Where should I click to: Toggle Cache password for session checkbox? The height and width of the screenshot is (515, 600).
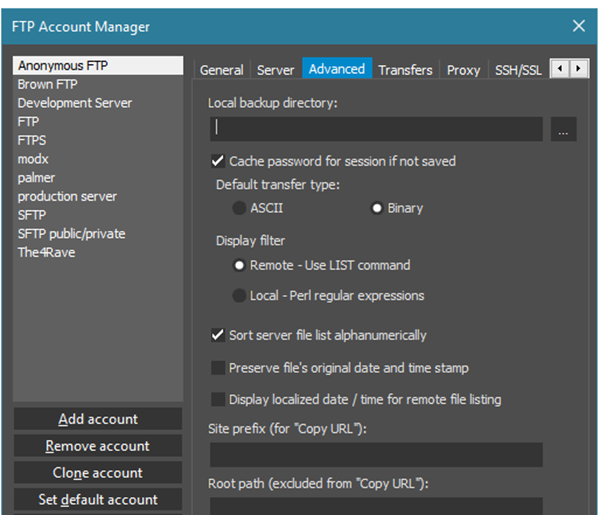pos(218,161)
